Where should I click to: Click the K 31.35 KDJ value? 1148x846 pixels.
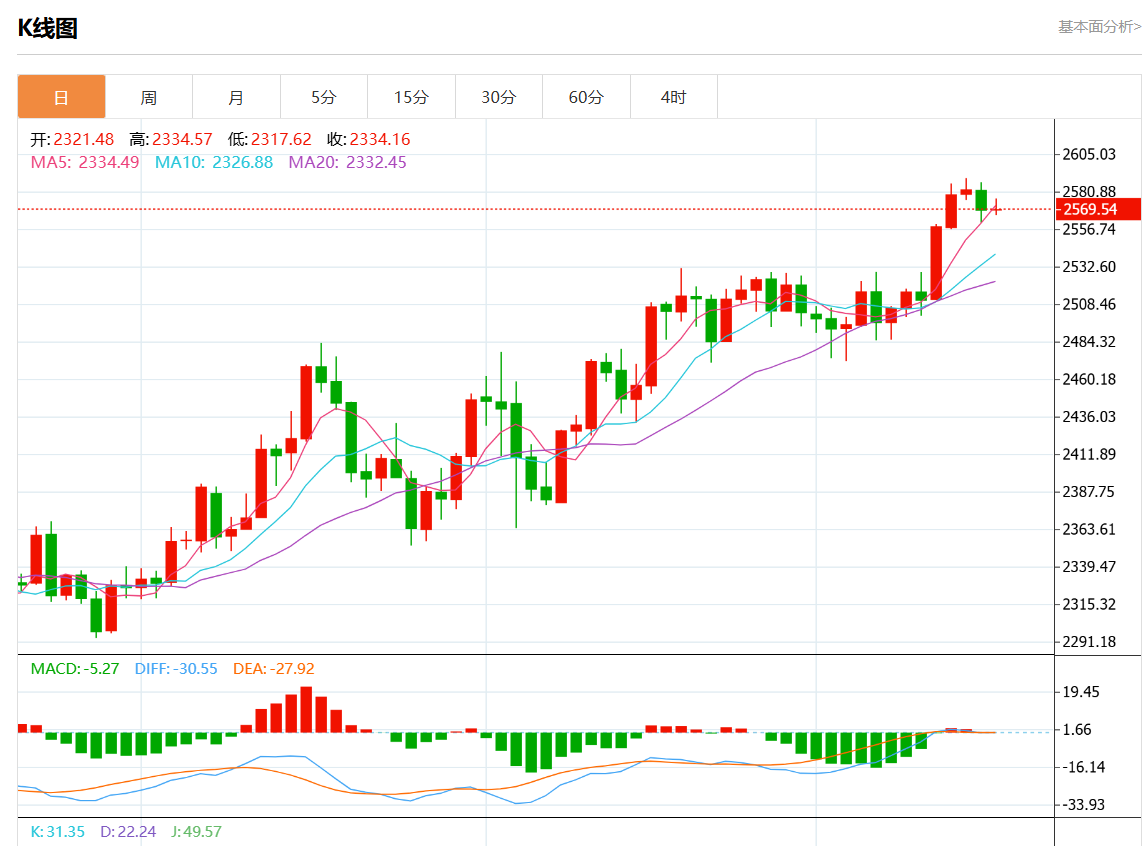click(58, 831)
